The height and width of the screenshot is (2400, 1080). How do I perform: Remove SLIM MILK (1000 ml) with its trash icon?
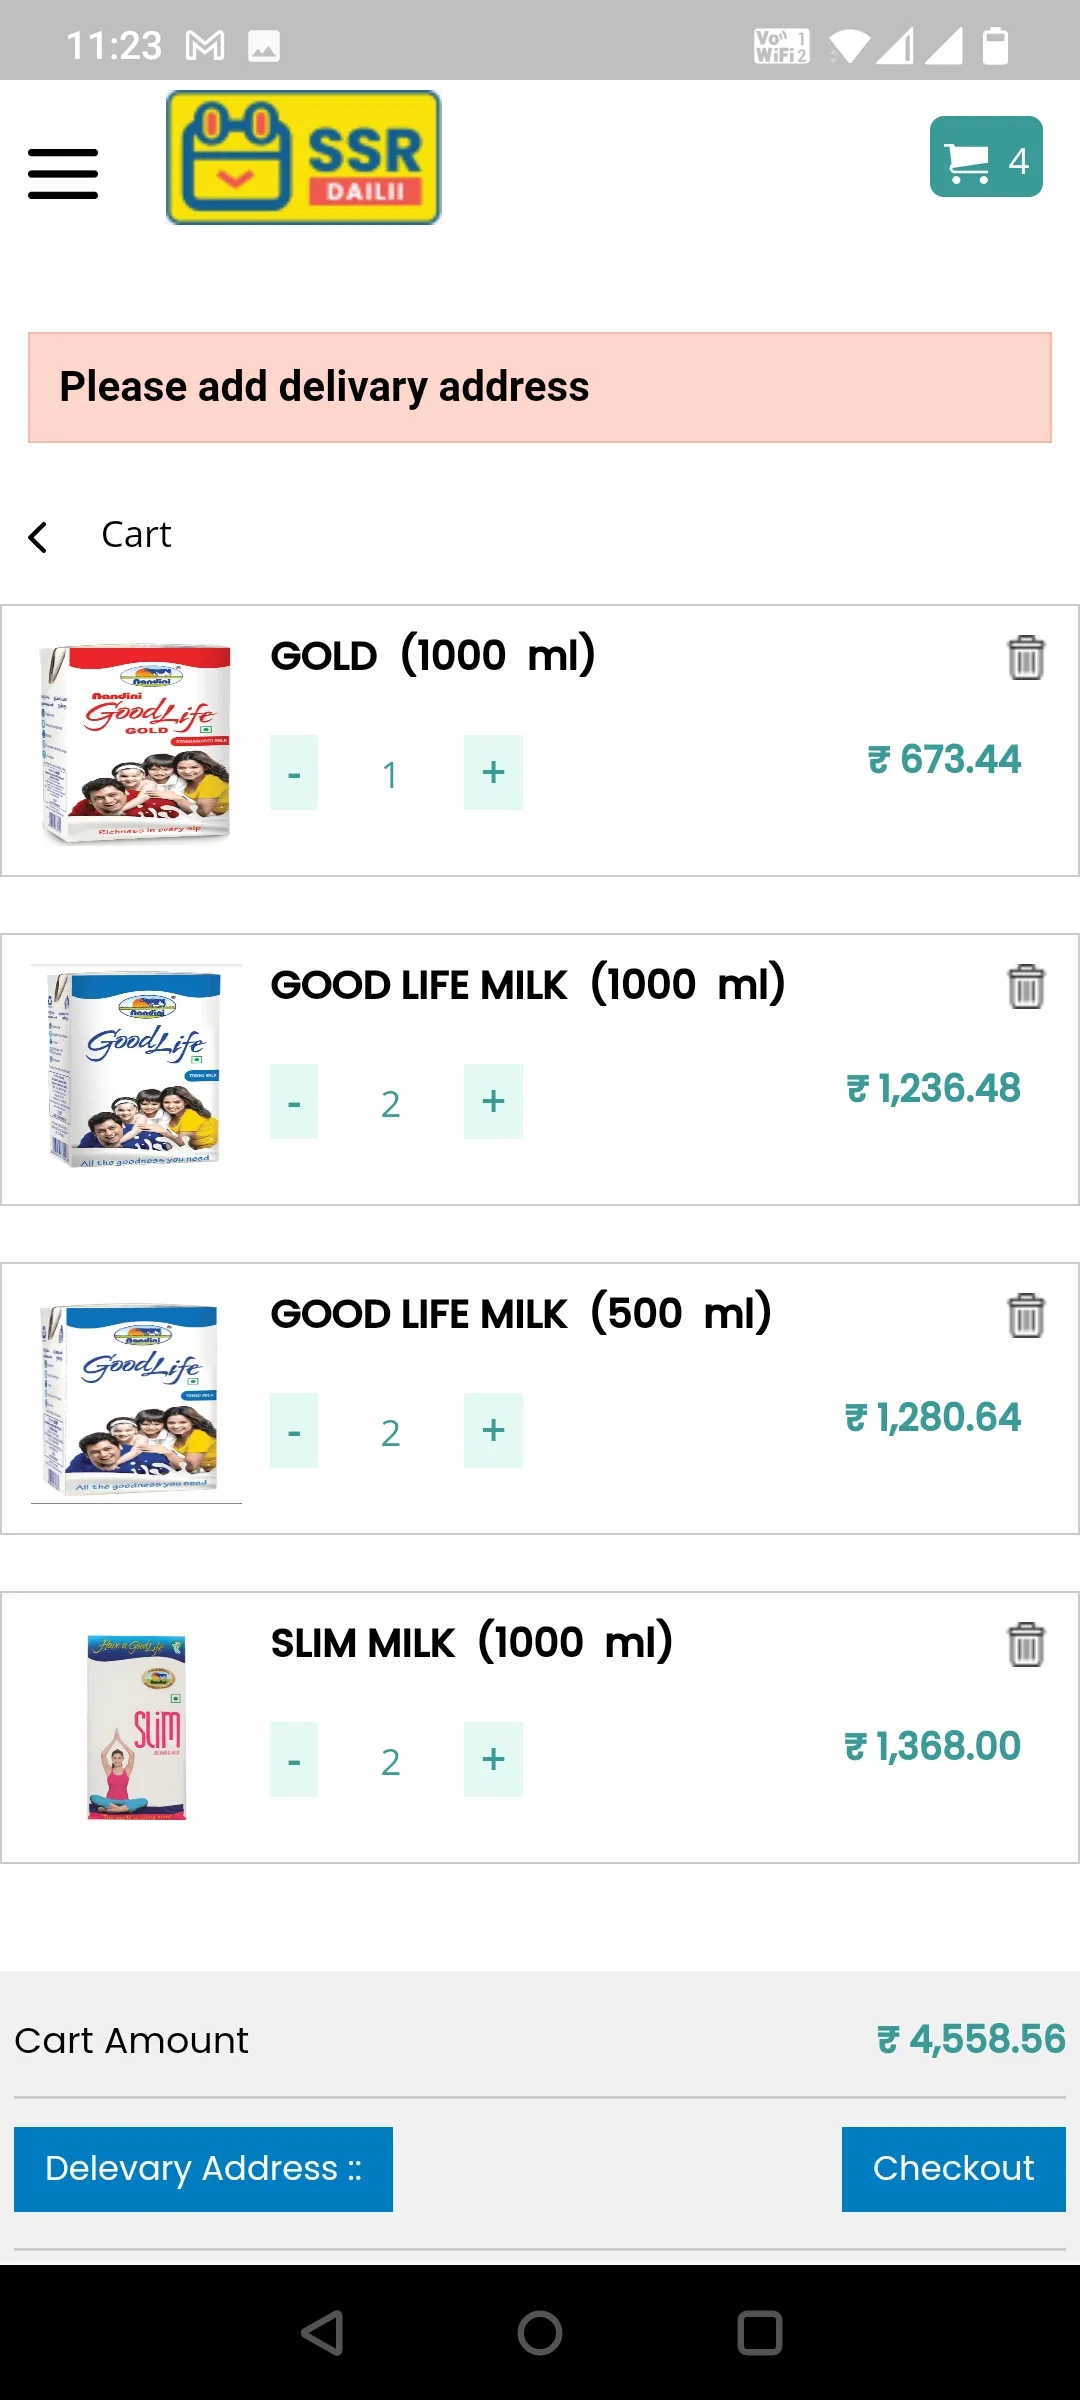1026,1644
